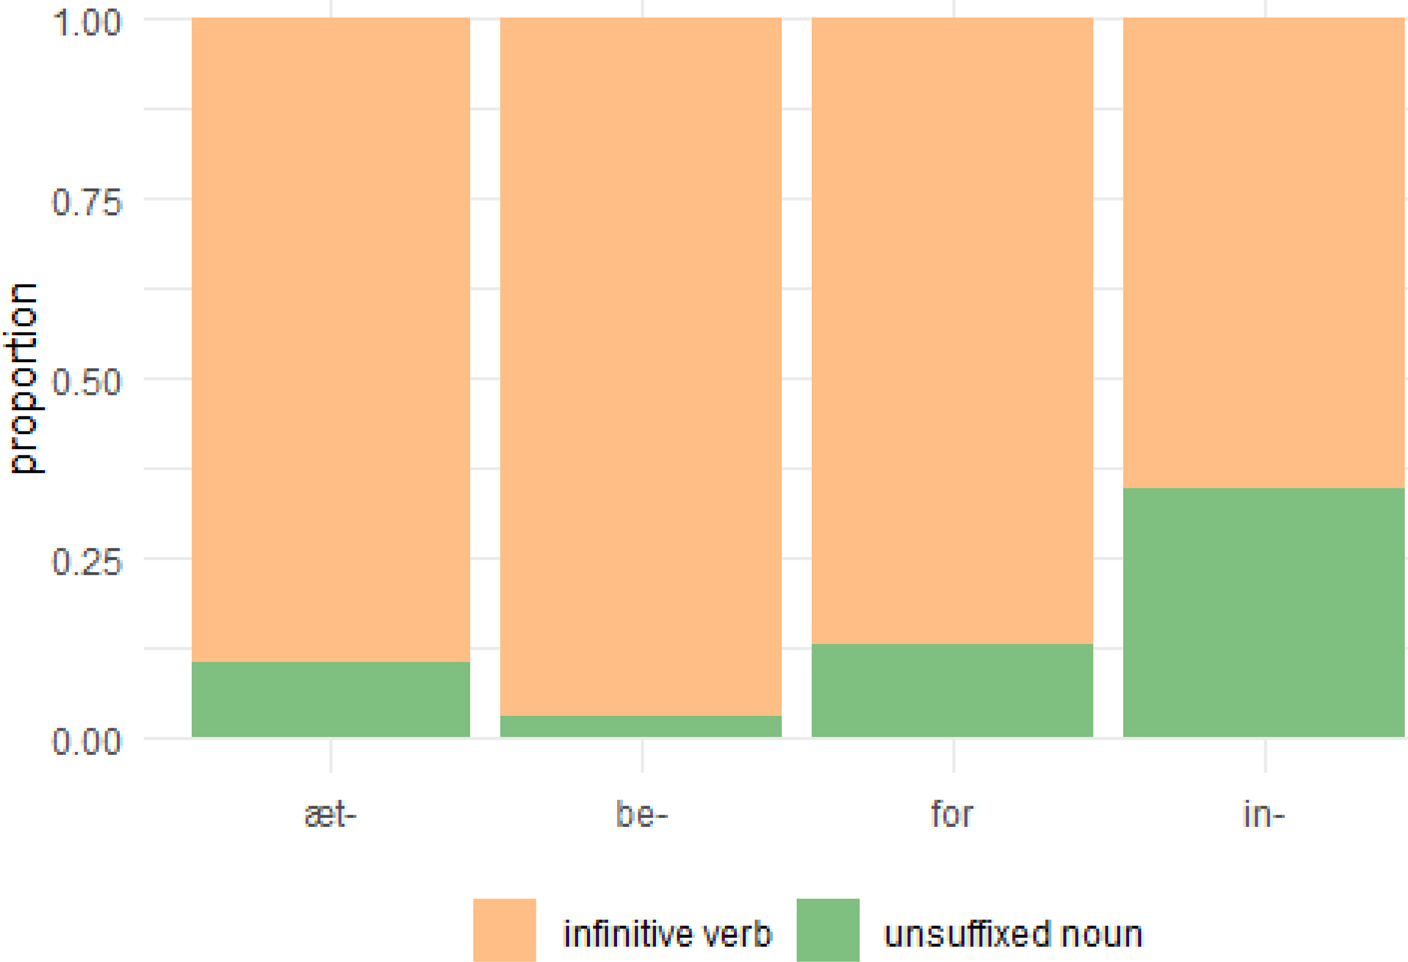
Task: Click the 'be-' x-axis label
Action: [641, 814]
